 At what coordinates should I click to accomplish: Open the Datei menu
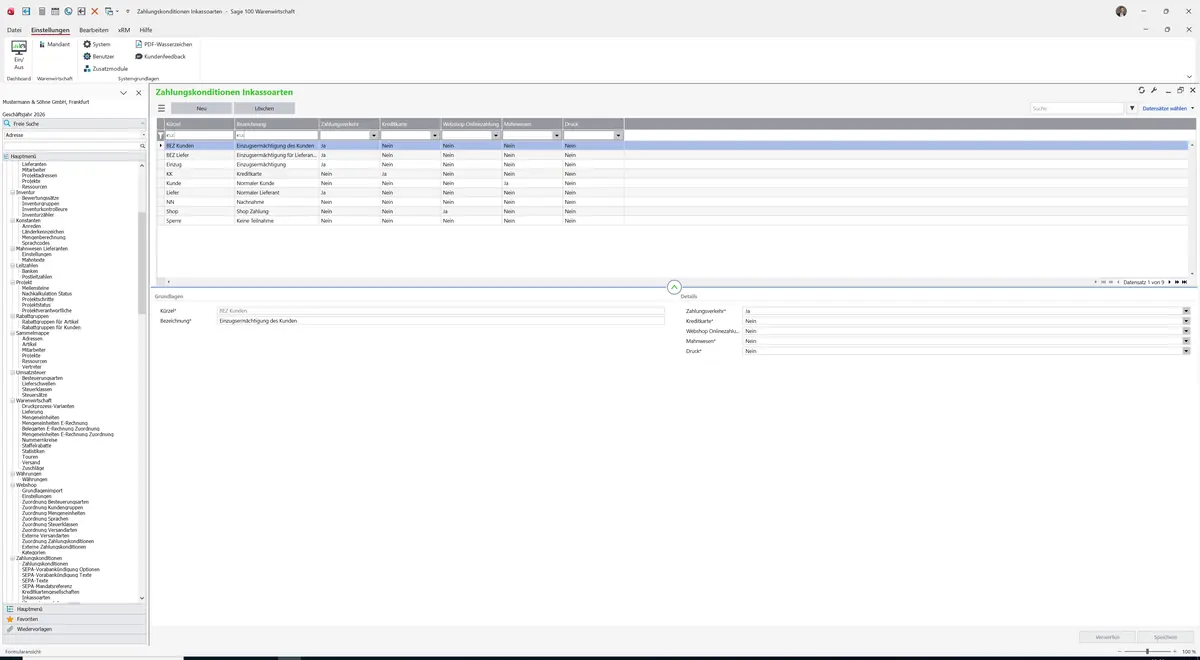pos(14,30)
